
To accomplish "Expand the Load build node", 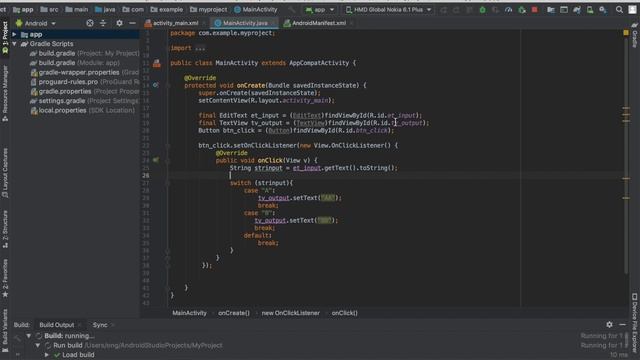I will [x=47, y=355].
